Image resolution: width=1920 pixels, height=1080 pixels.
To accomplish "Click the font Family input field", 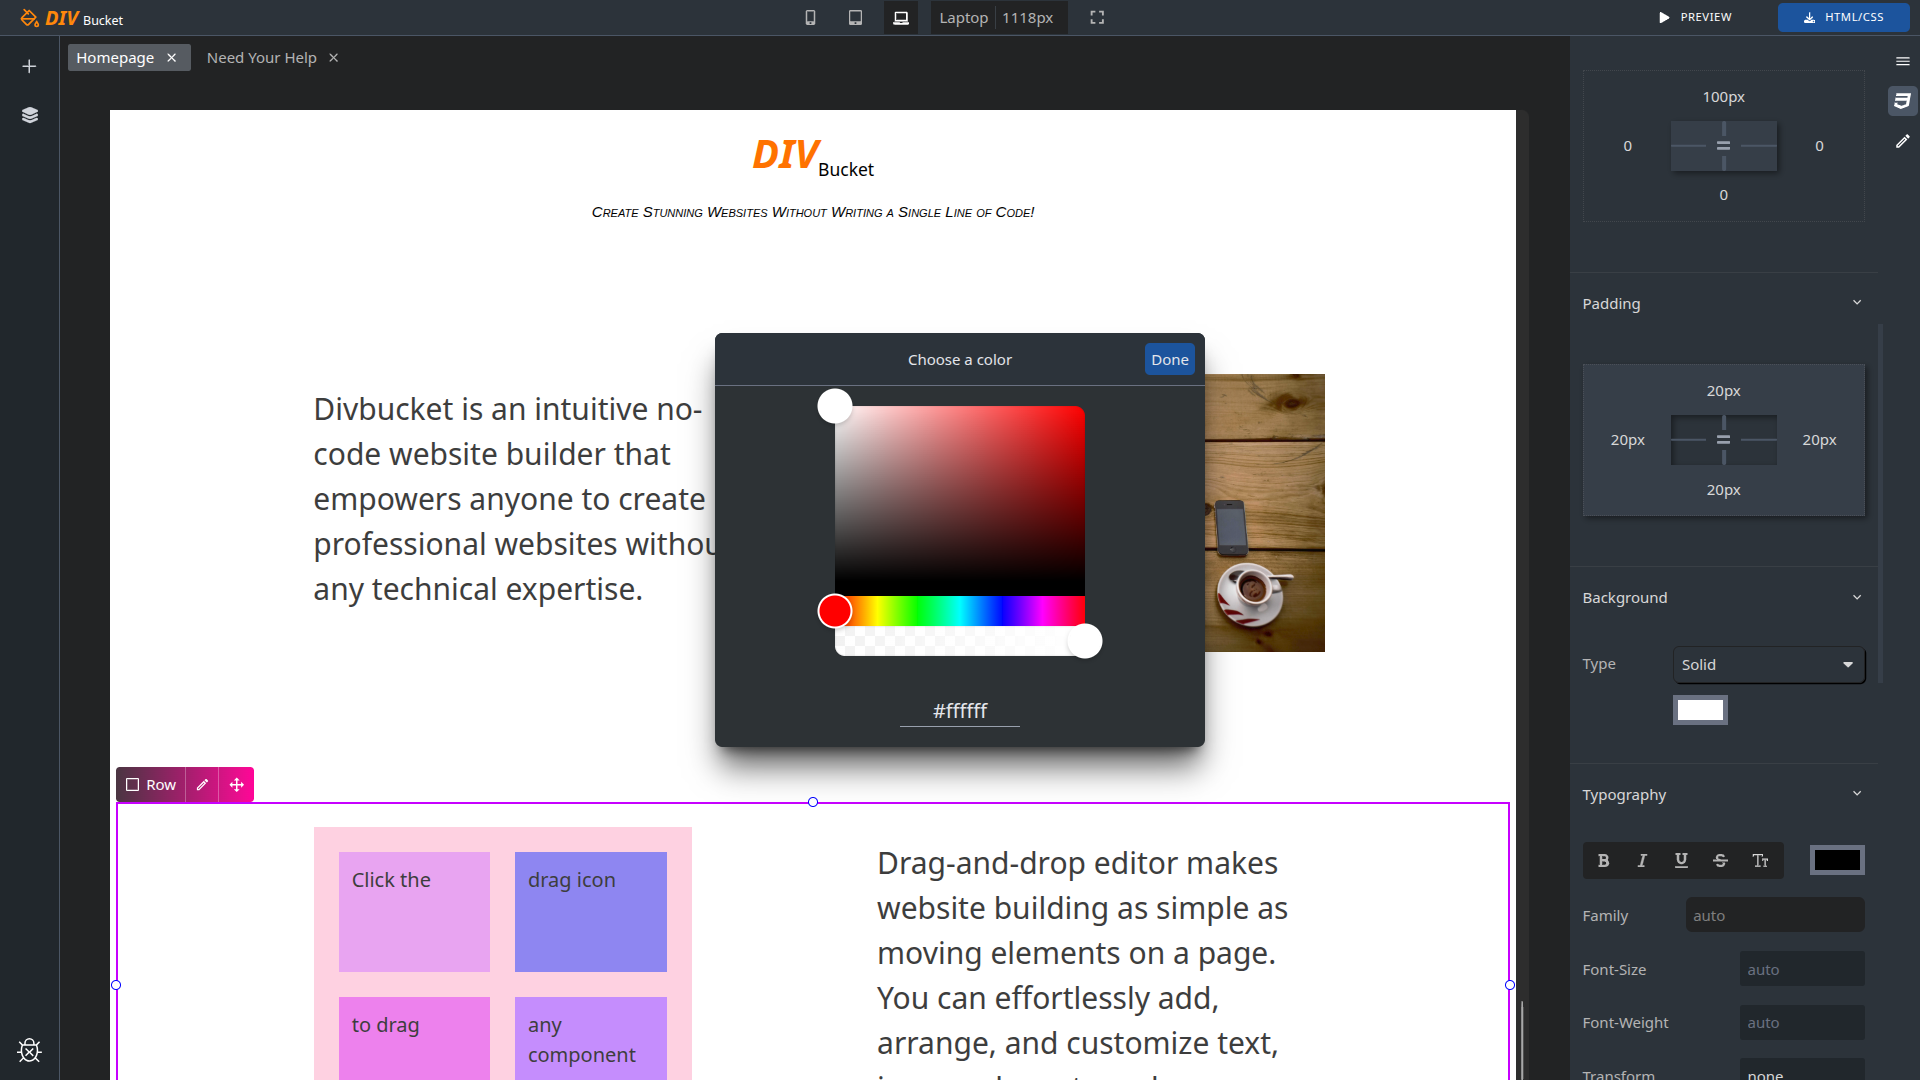I will (1775, 915).
